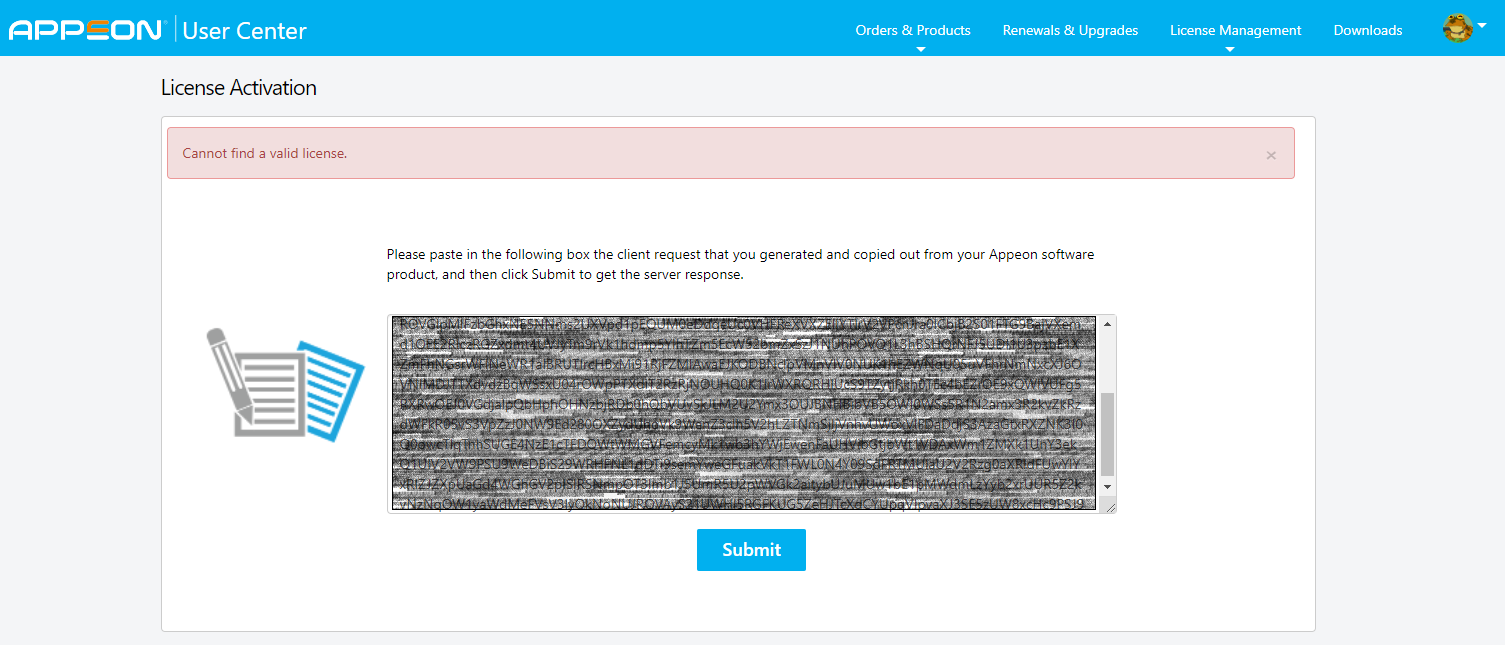The height and width of the screenshot is (645, 1505).
Task: Click the text box scroll up arrow
Action: pyautogui.click(x=1106, y=324)
